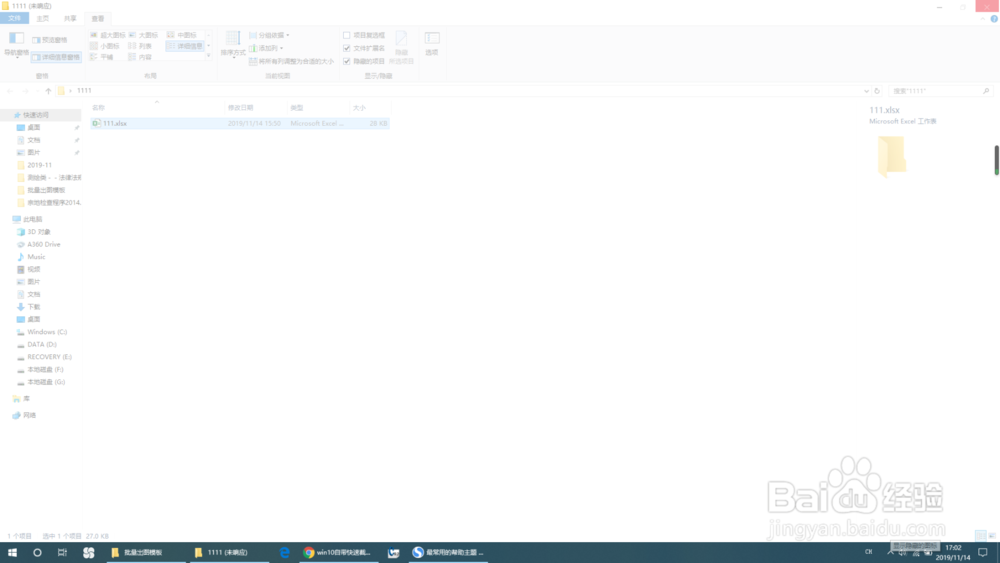Open address bar history dropdown
Viewport: 1000px width, 563px height.
point(866,91)
